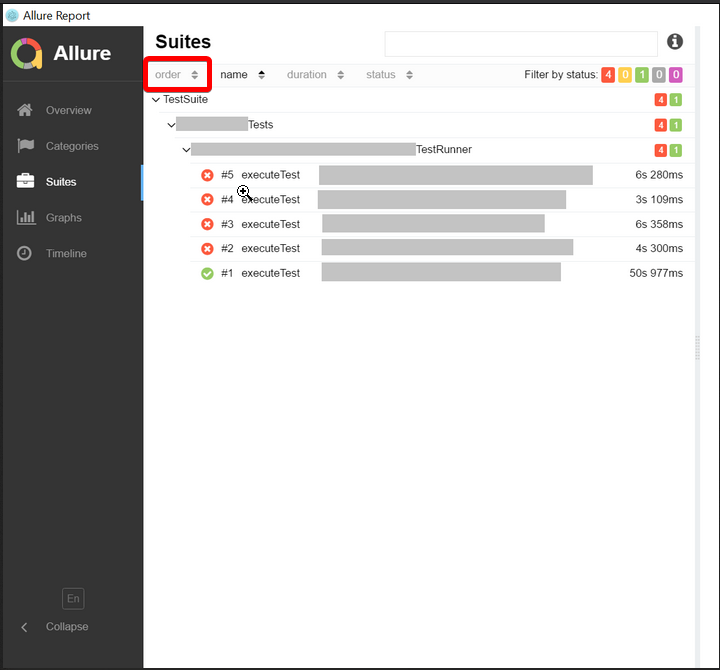The image size is (720, 670).
Task: Click the failed status icon of test #2
Action: (207, 248)
